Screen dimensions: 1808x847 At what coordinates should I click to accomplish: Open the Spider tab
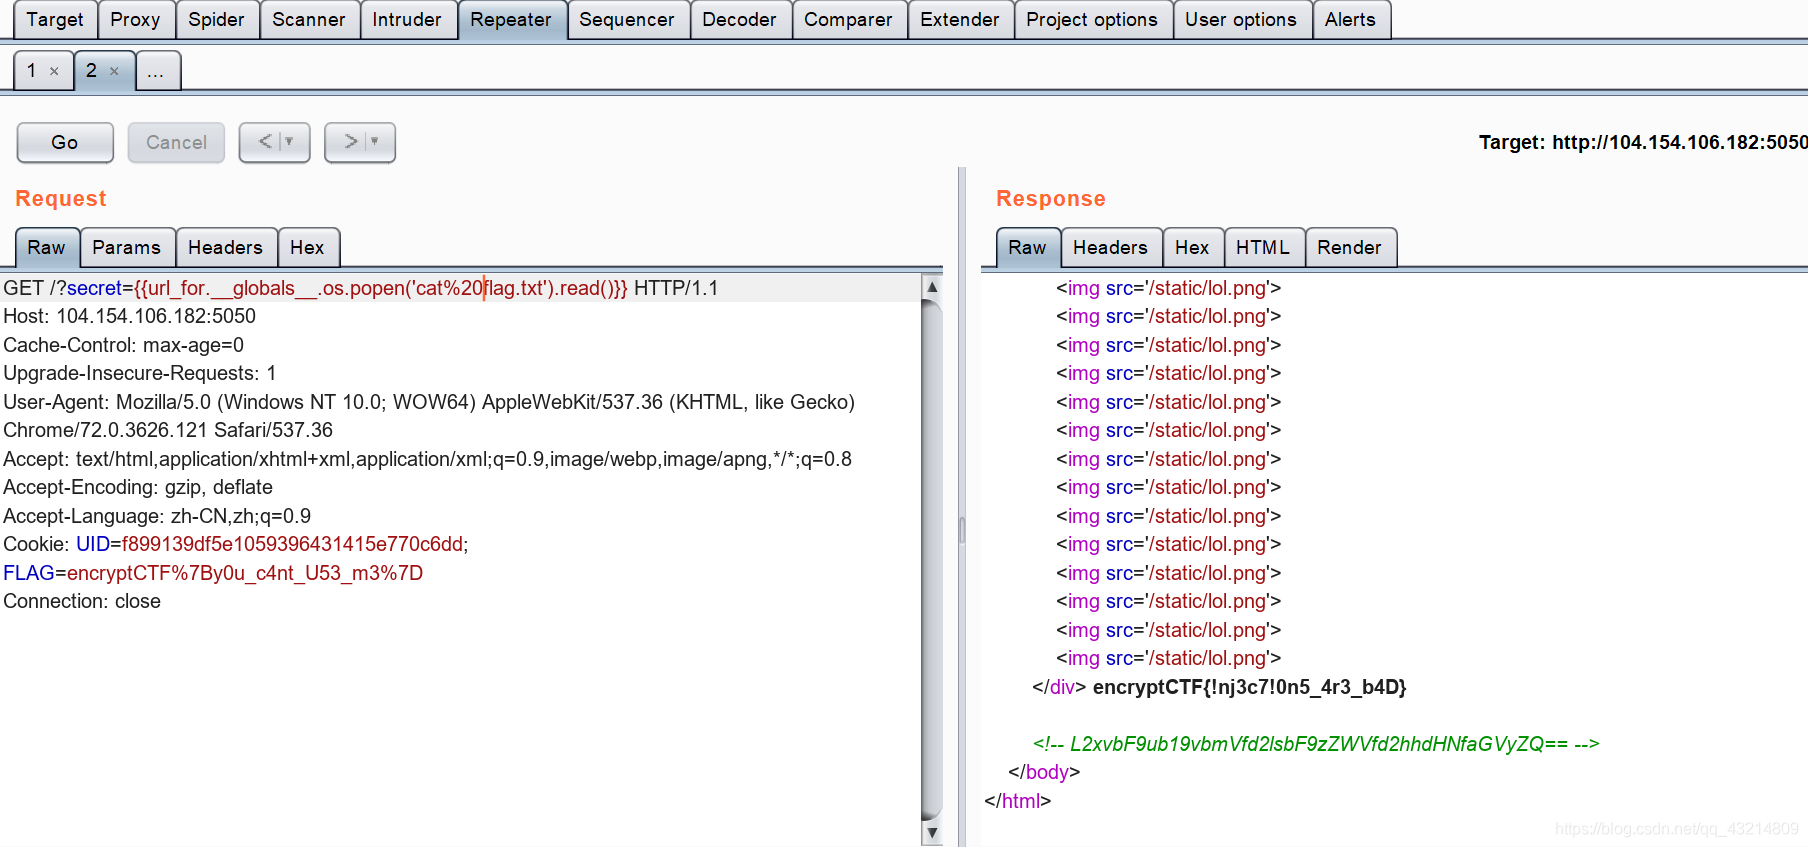216,19
